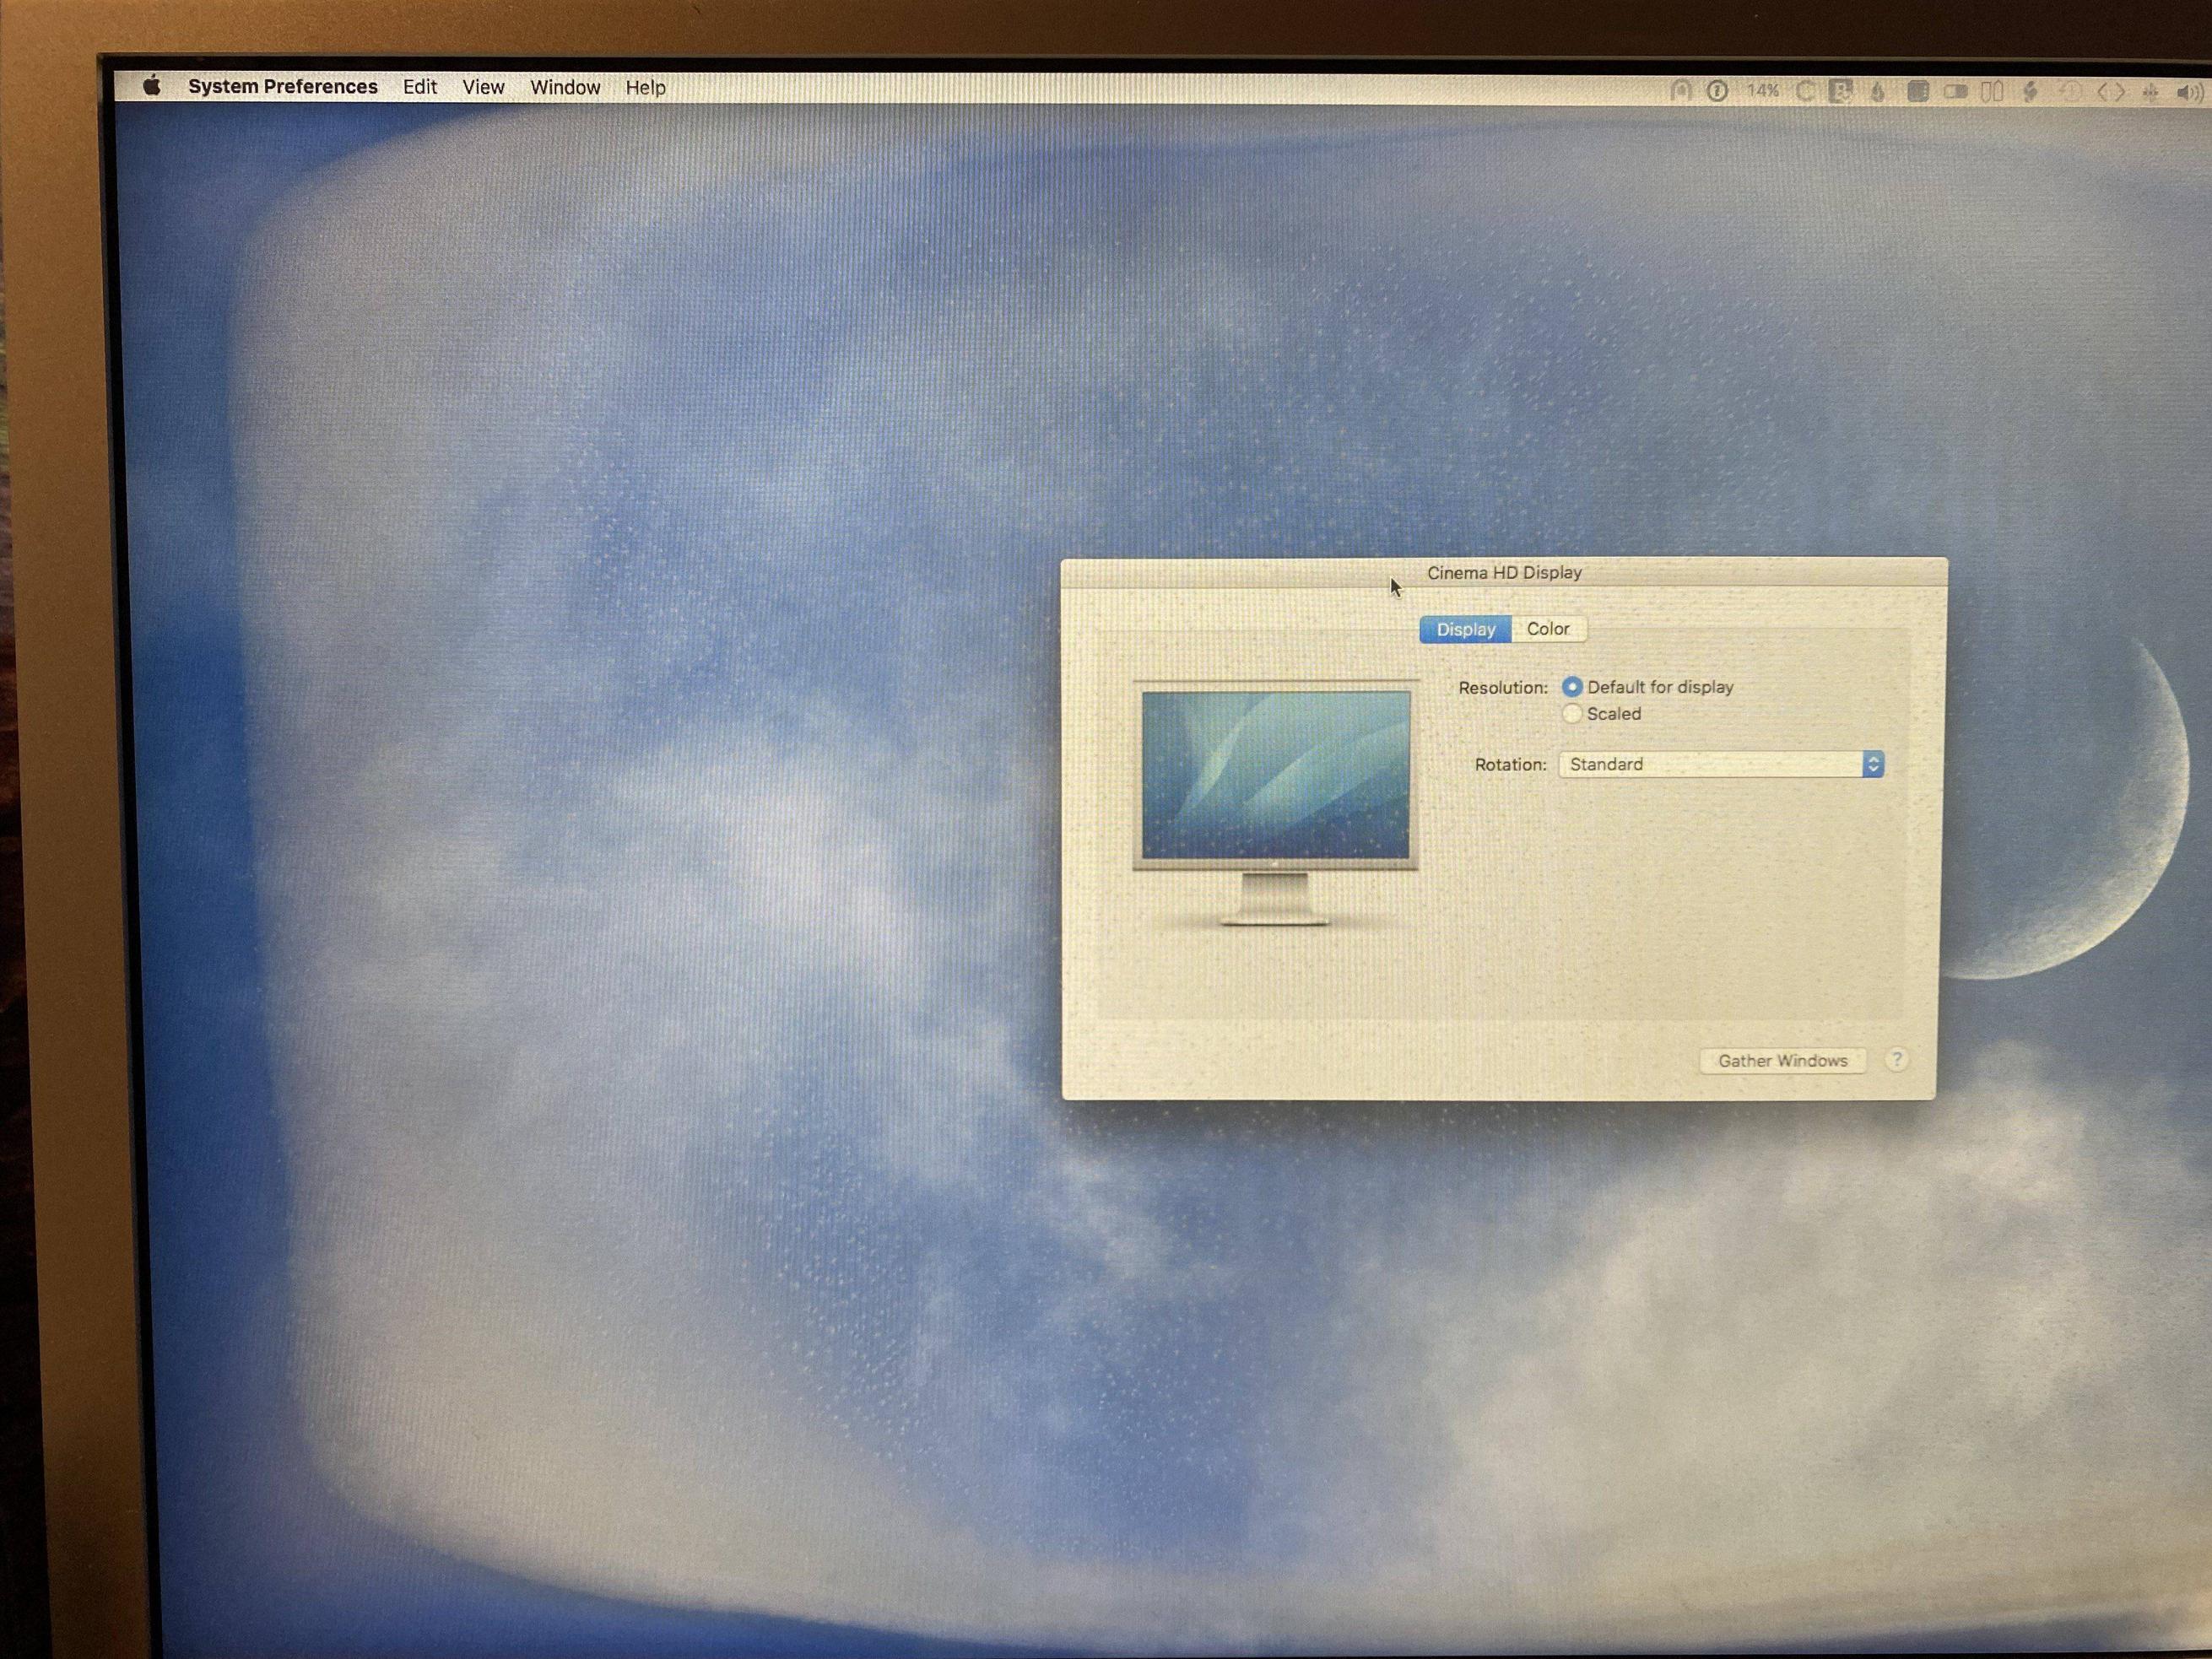Viewport: 2212px width, 1659px height.
Task: Select Default for display resolution
Action: (x=1572, y=687)
